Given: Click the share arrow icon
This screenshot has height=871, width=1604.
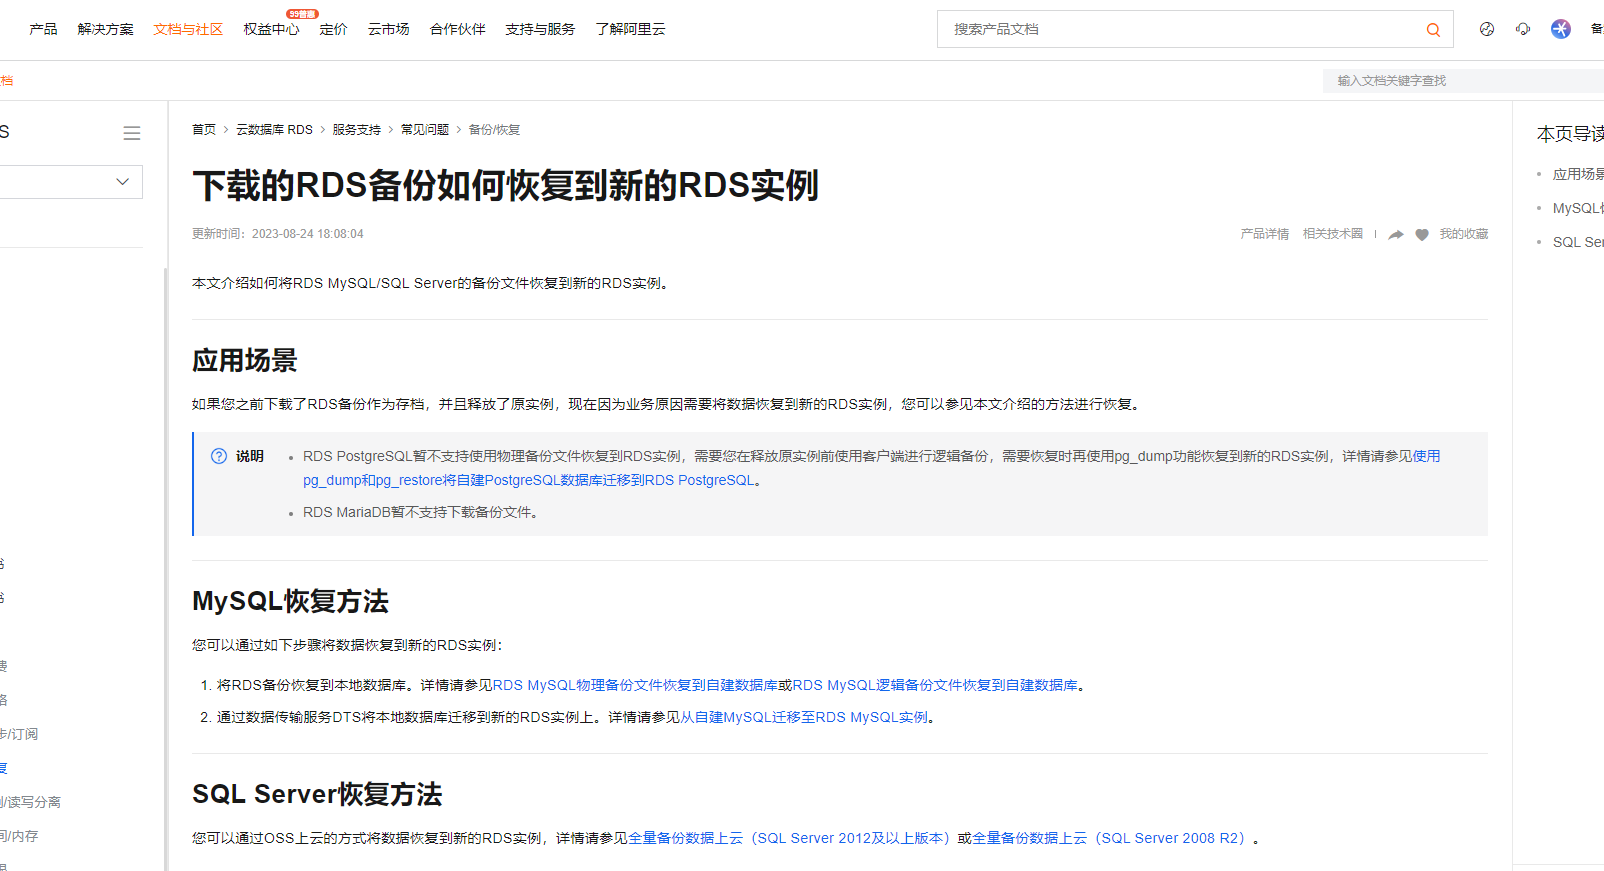Looking at the screenshot, I should pos(1396,235).
